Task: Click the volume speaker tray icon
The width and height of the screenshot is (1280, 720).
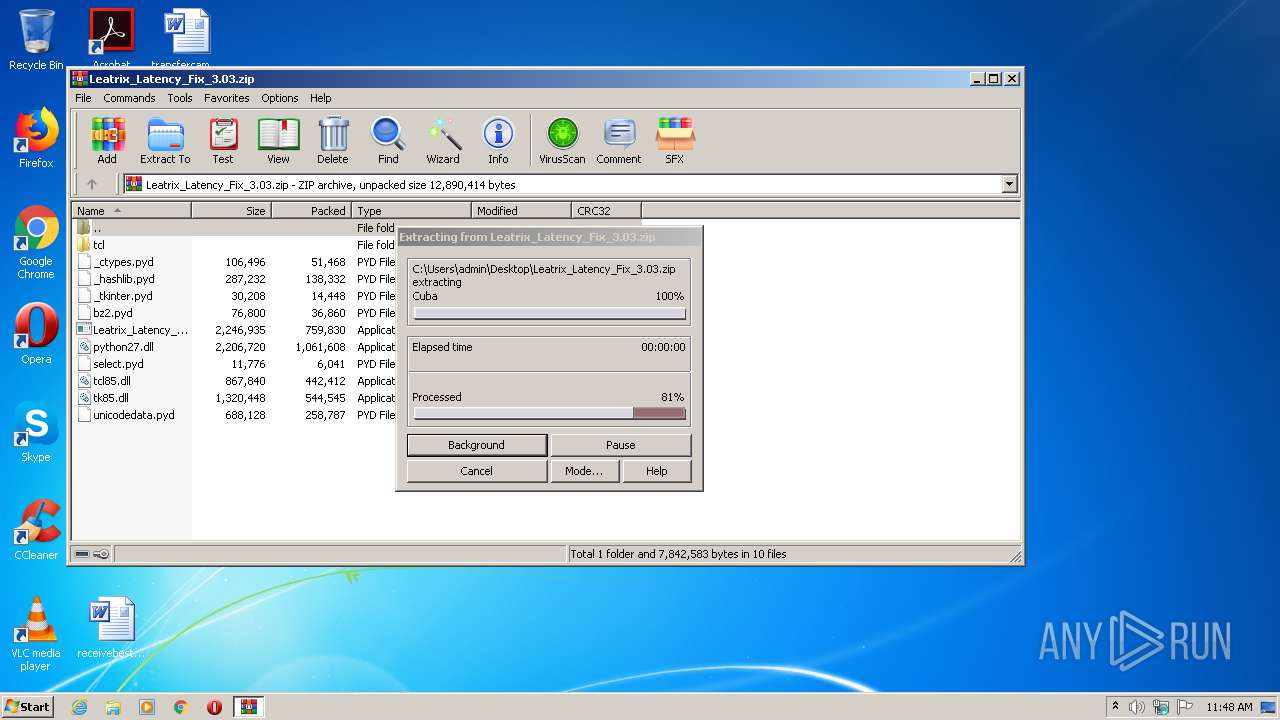Action: point(1137,707)
